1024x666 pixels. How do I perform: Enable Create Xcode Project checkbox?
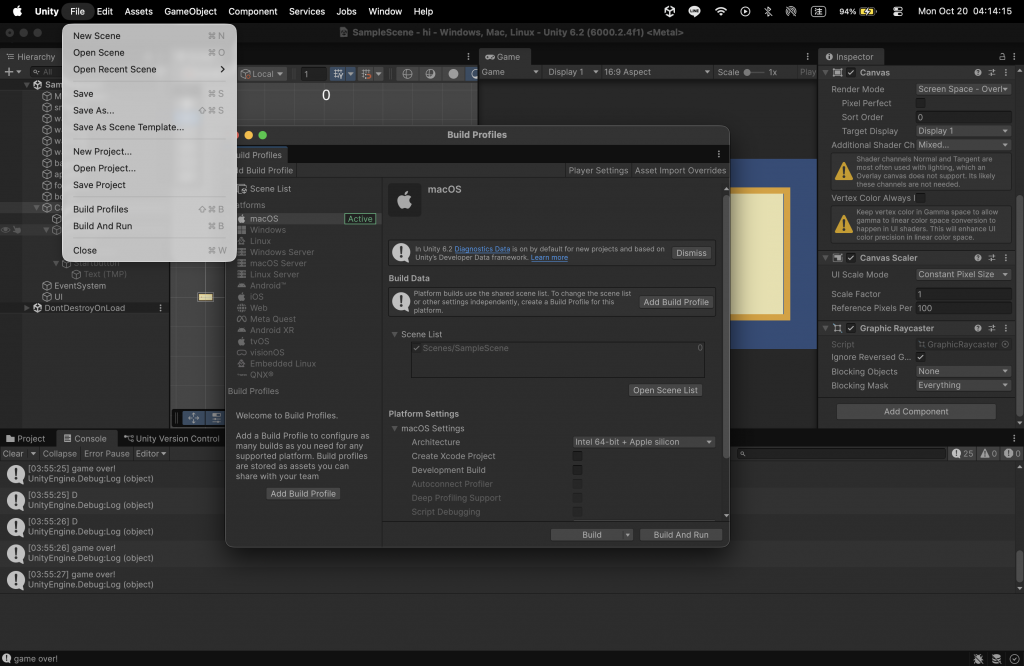coord(577,456)
